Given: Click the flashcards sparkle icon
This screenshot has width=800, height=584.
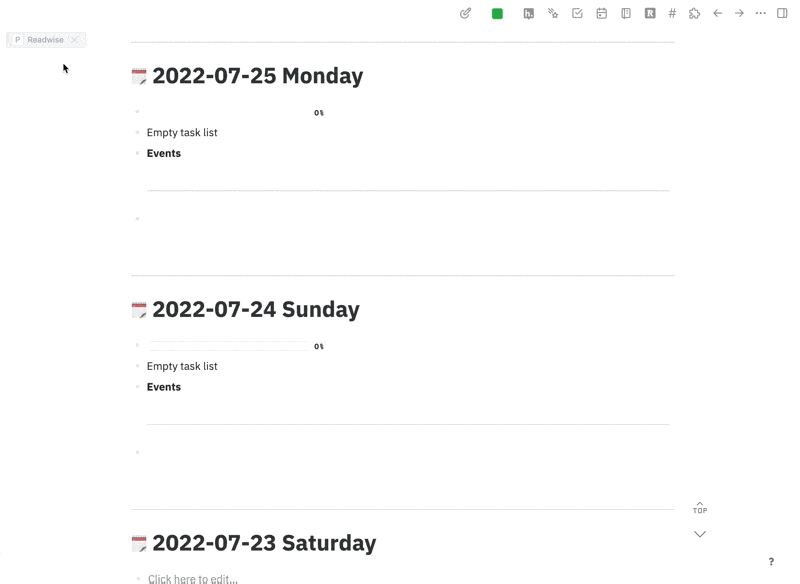Looking at the screenshot, I should [551, 13].
